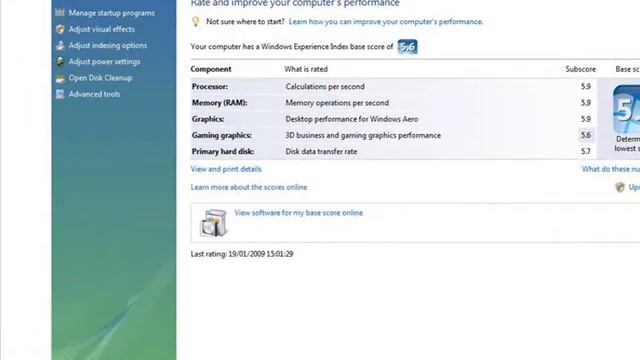This screenshot has height=360, width=640.
Task: Click Memory operations per second text
Action: click(337, 103)
